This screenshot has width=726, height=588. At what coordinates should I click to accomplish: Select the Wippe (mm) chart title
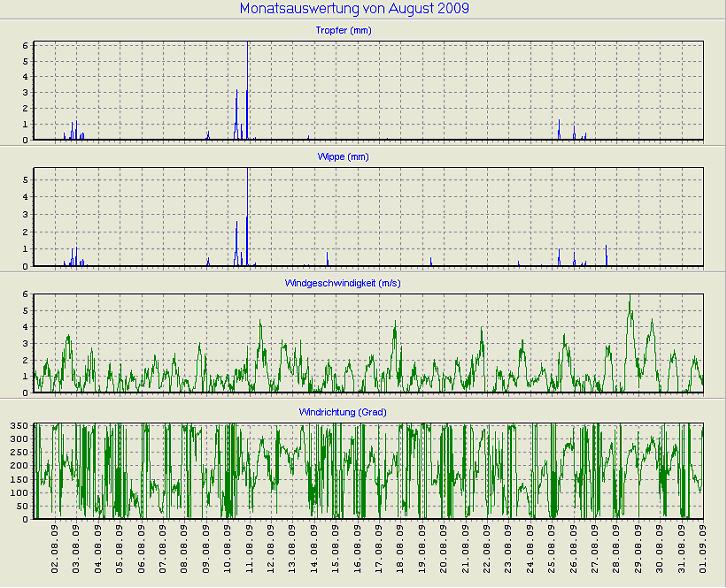(x=368, y=157)
